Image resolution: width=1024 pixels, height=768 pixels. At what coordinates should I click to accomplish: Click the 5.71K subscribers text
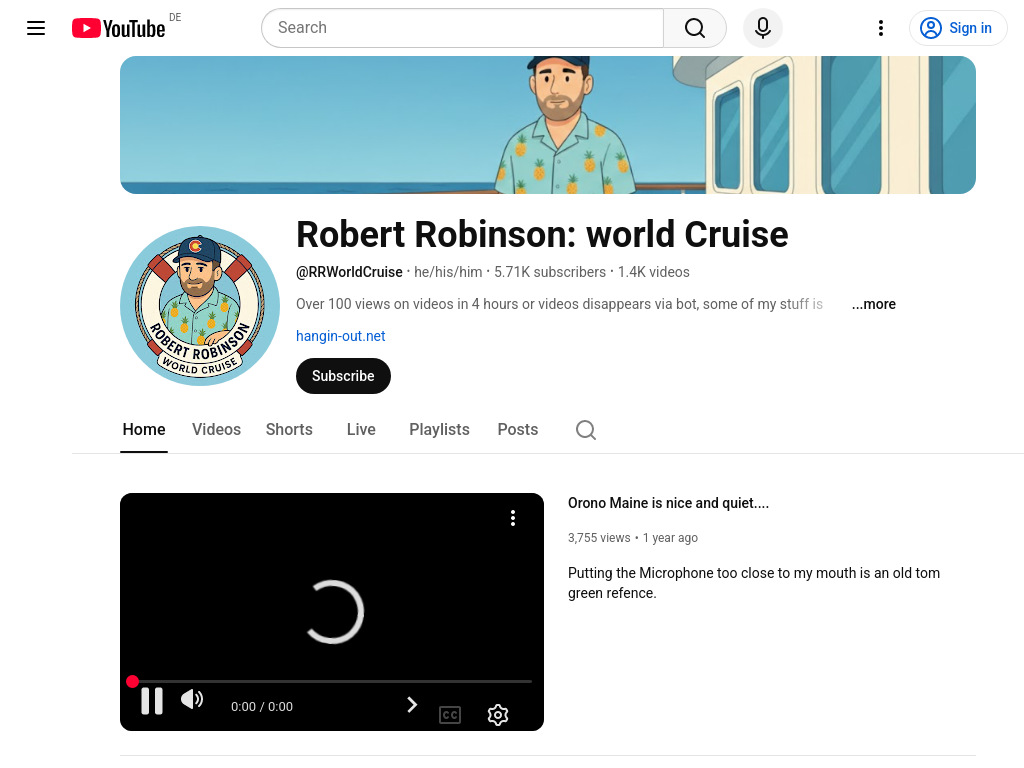coord(550,272)
